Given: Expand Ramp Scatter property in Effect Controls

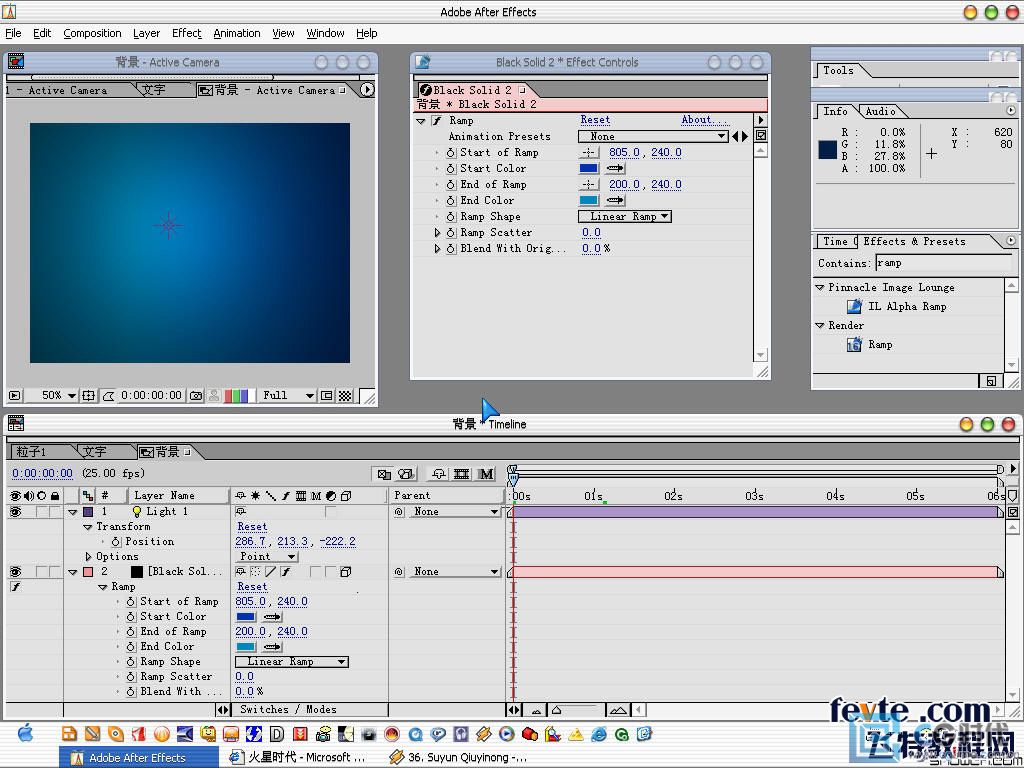Looking at the screenshot, I should coord(437,232).
